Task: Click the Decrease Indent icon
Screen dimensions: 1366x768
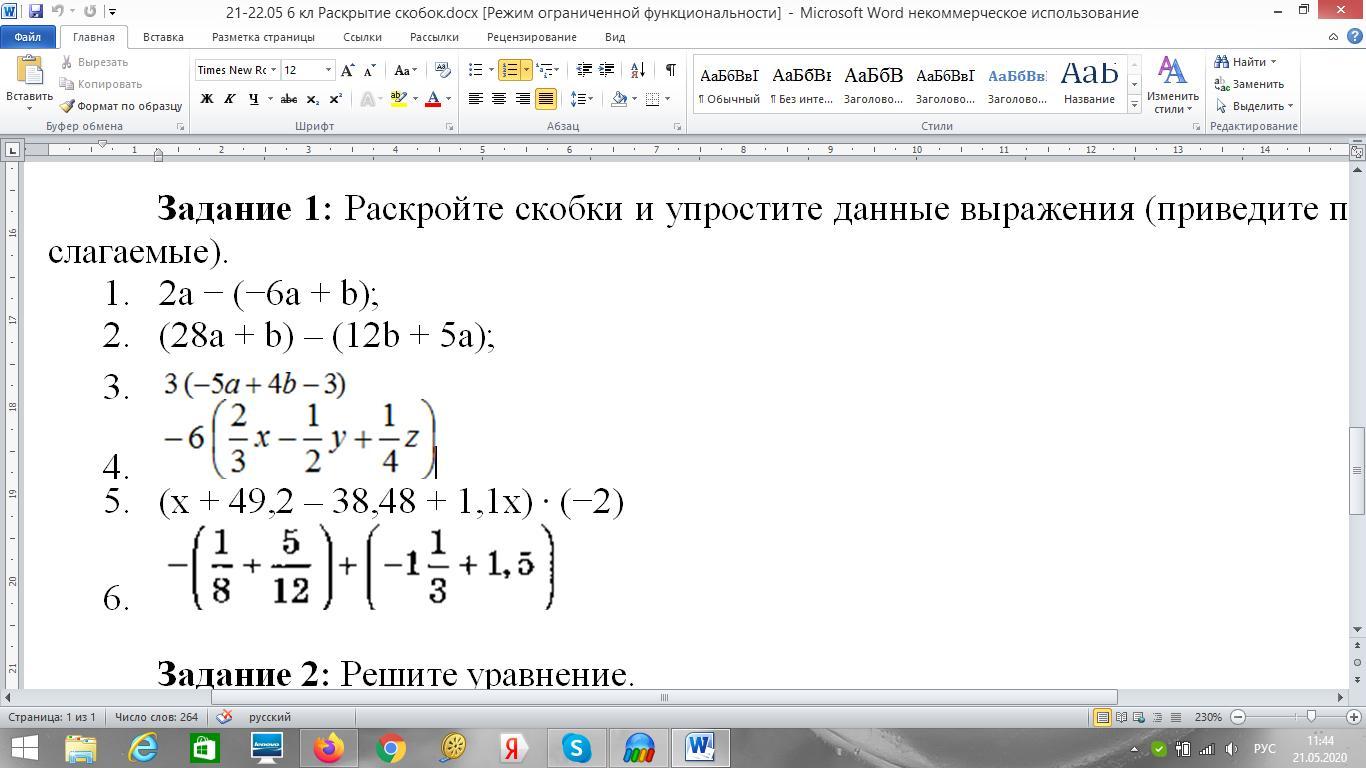Action: [x=584, y=70]
